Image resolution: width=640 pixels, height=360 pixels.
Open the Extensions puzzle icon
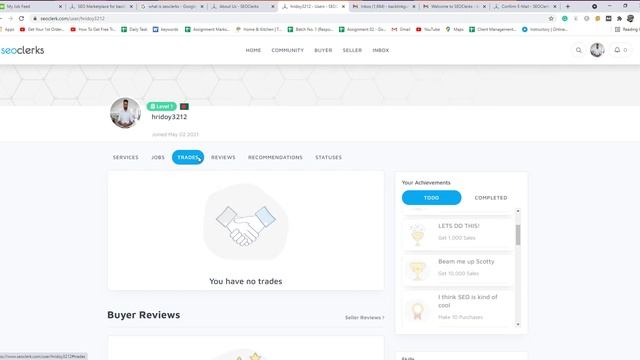(x=619, y=18)
